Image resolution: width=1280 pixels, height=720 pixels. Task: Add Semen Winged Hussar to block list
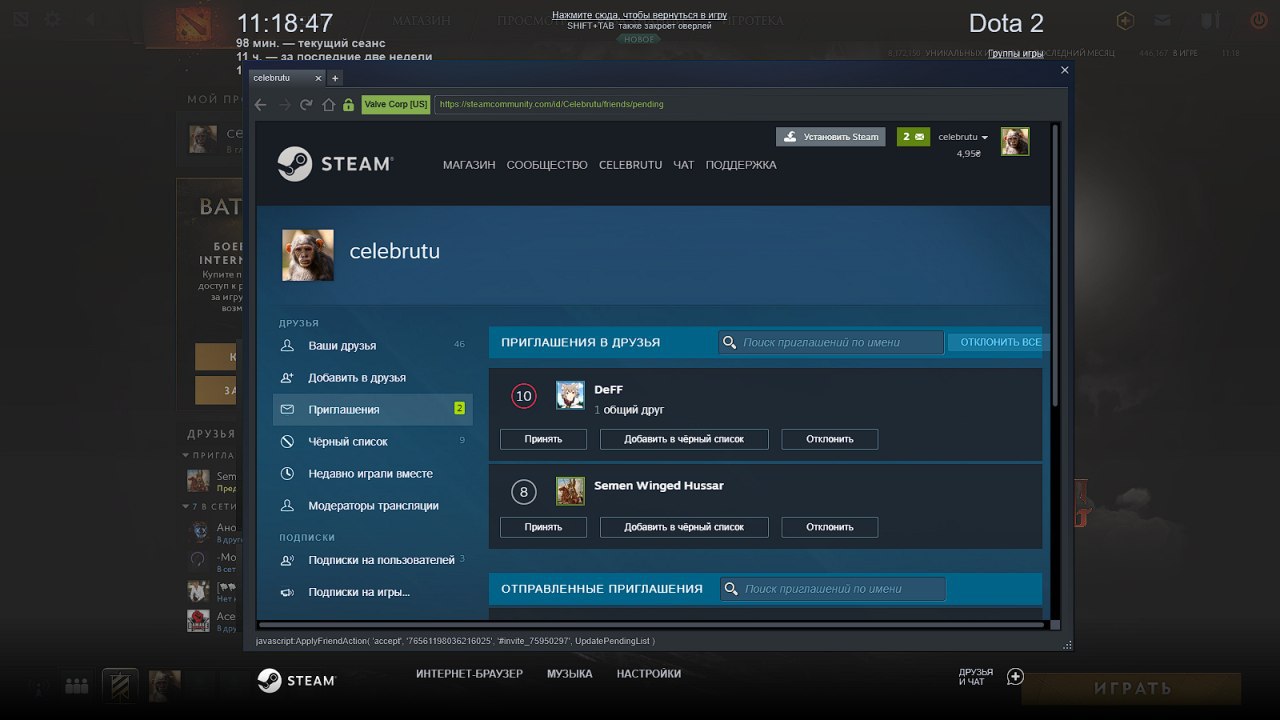click(684, 527)
